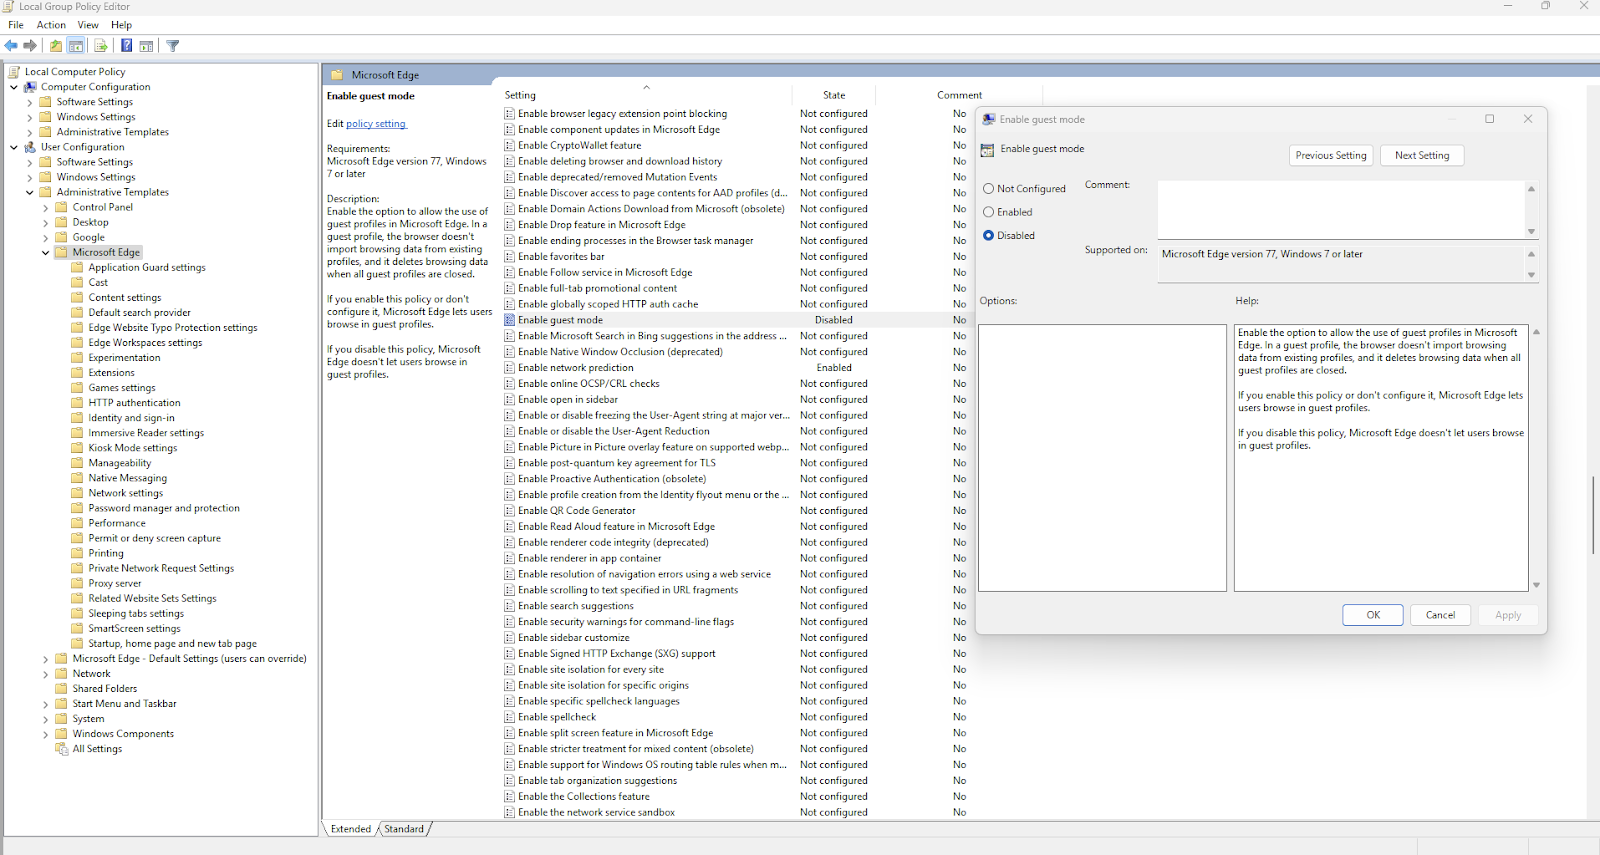Select Enable Drop feature in Microsoft Edge row
Viewport: 1600px width, 855px height.
pyautogui.click(x=734, y=225)
